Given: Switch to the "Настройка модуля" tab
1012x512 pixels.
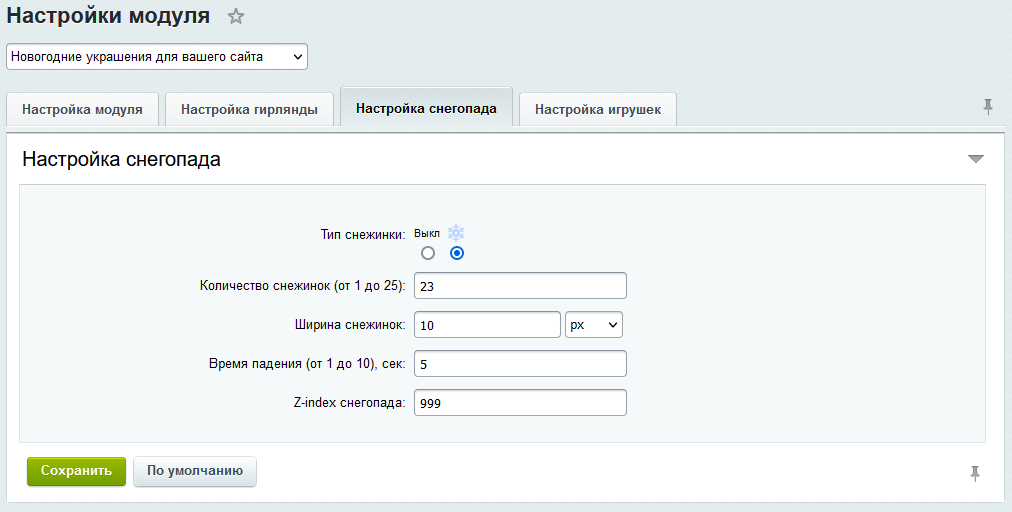Looking at the screenshot, I should pyautogui.click(x=82, y=109).
